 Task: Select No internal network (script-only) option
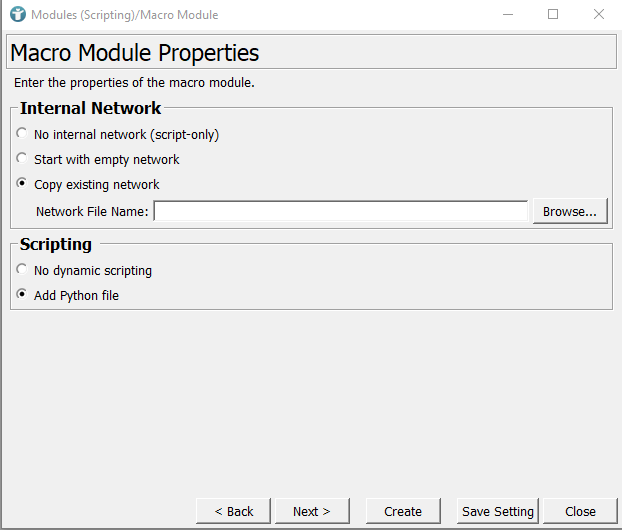click(x=22, y=134)
